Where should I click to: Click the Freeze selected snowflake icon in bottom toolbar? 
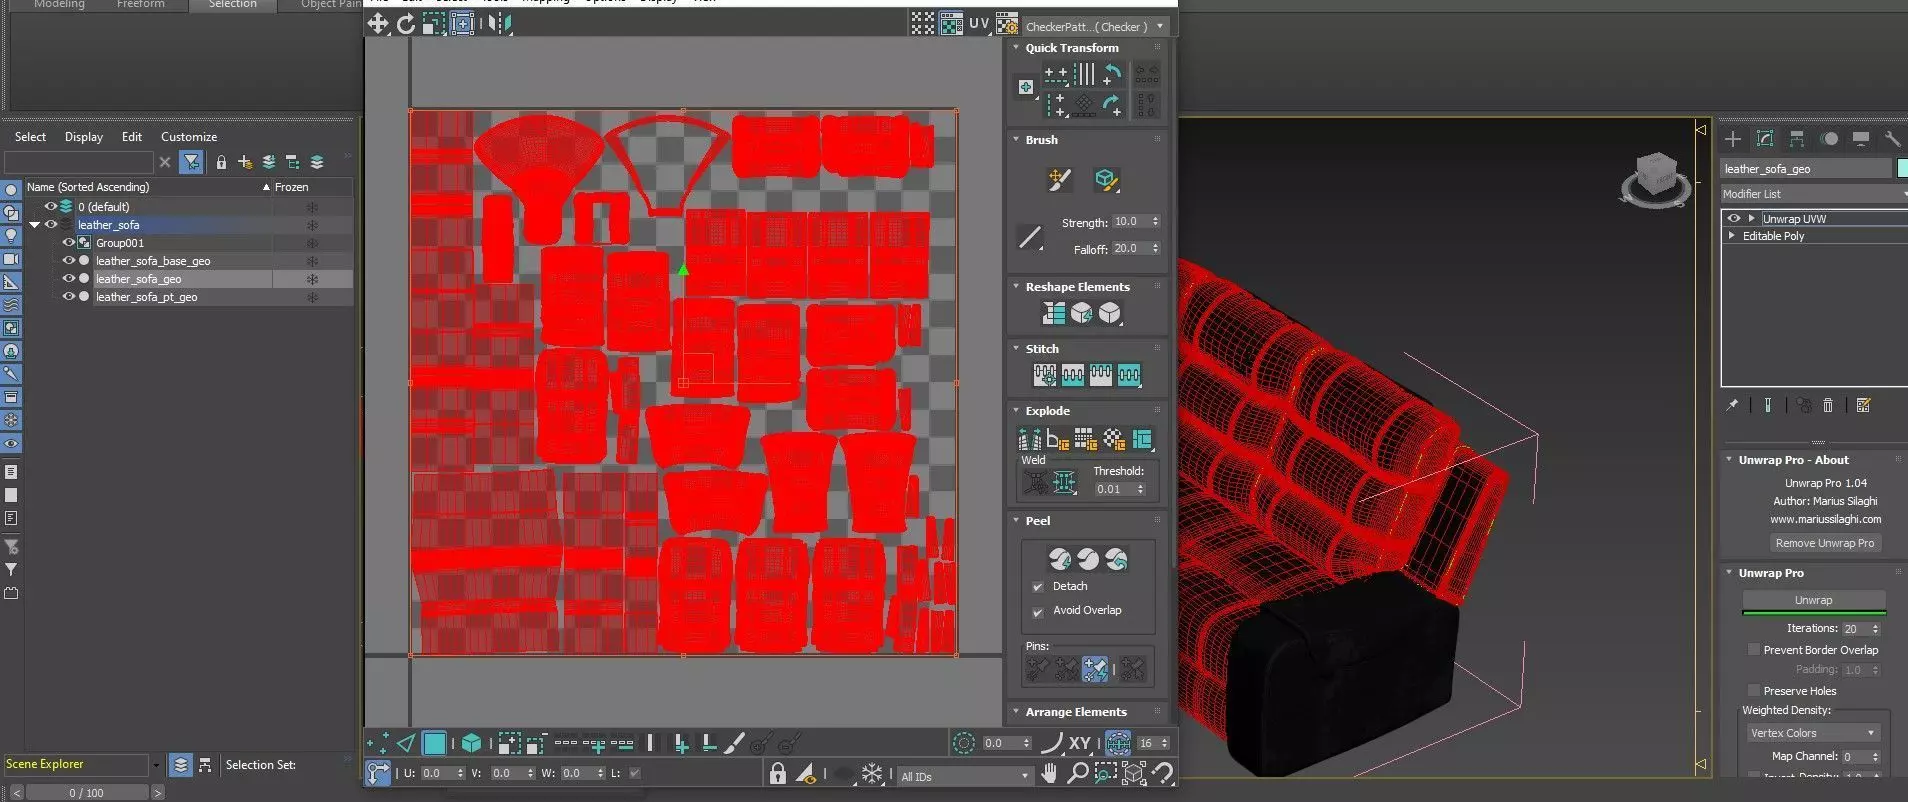tap(872, 773)
